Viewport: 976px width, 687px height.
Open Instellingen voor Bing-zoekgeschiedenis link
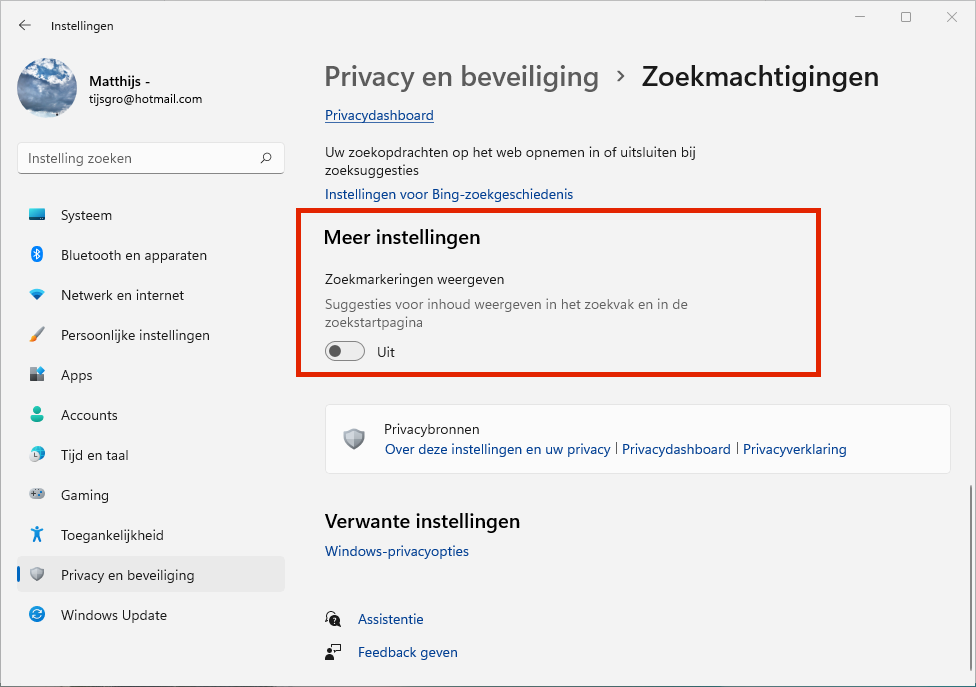click(449, 194)
